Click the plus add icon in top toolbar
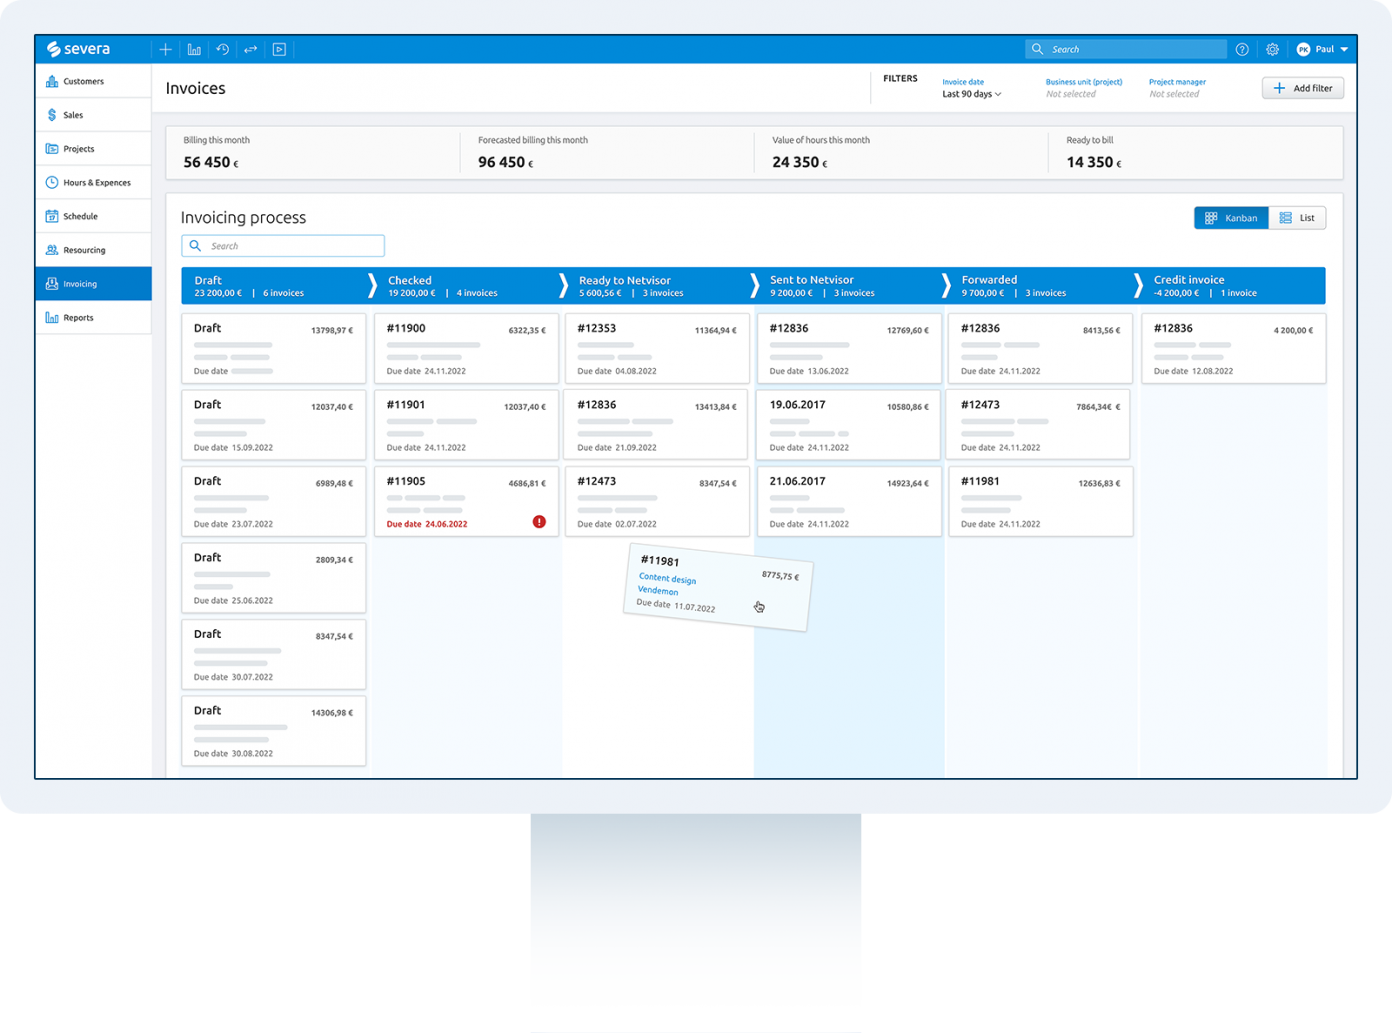 (x=166, y=49)
